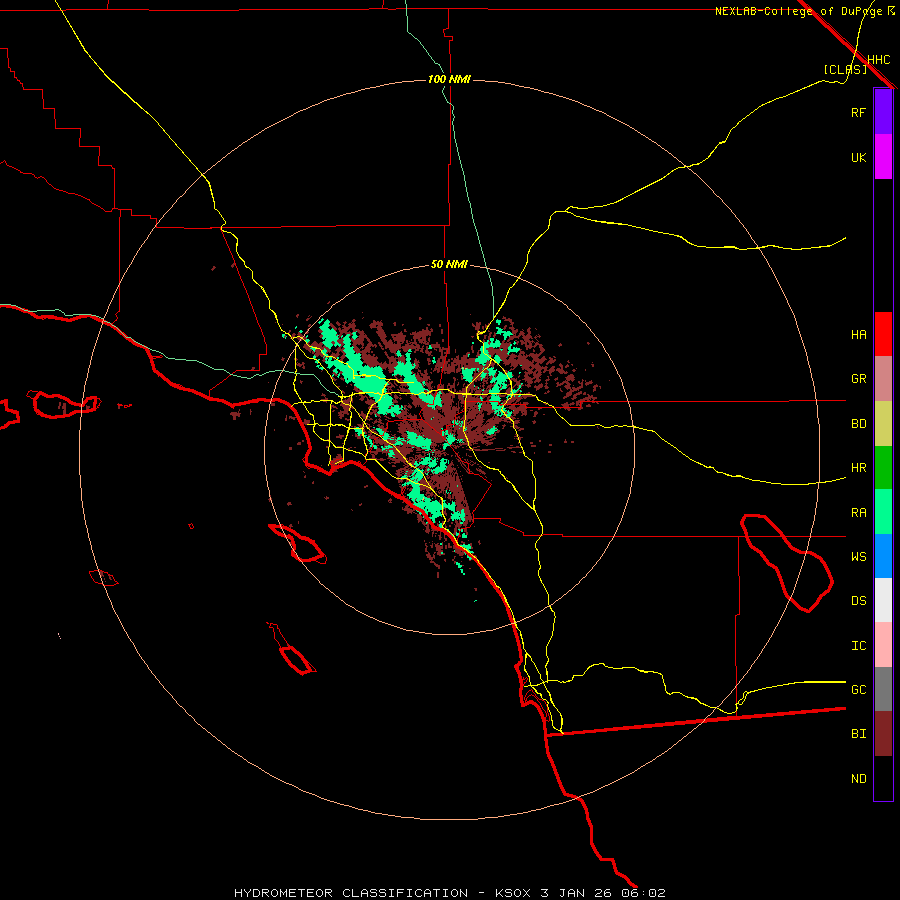
Task: Click the WS legend label
Action: tap(858, 557)
